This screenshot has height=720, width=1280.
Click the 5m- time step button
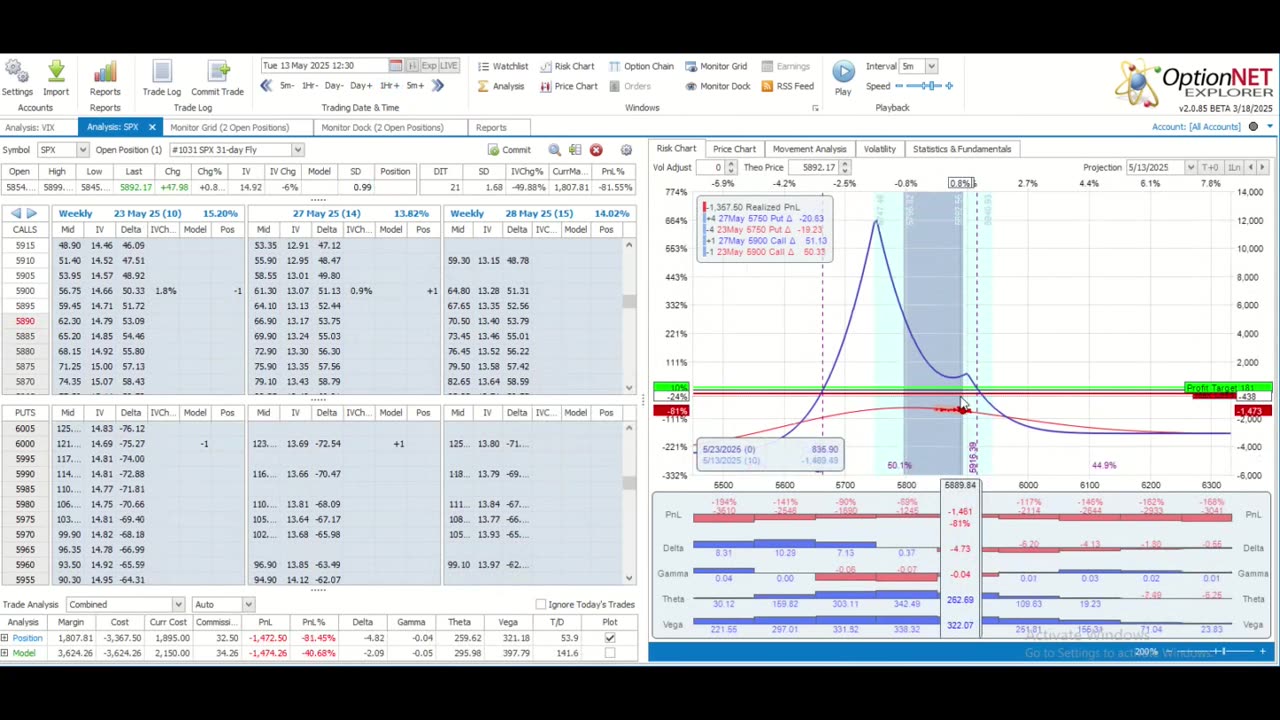287,86
